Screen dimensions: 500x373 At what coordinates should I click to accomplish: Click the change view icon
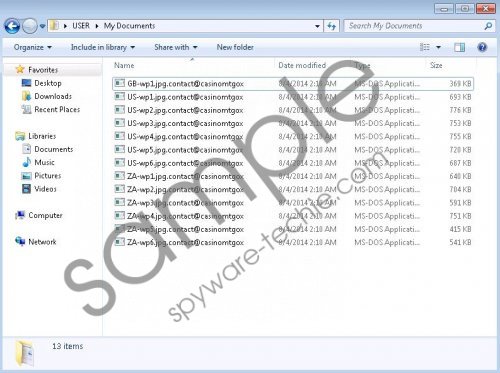pos(424,47)
